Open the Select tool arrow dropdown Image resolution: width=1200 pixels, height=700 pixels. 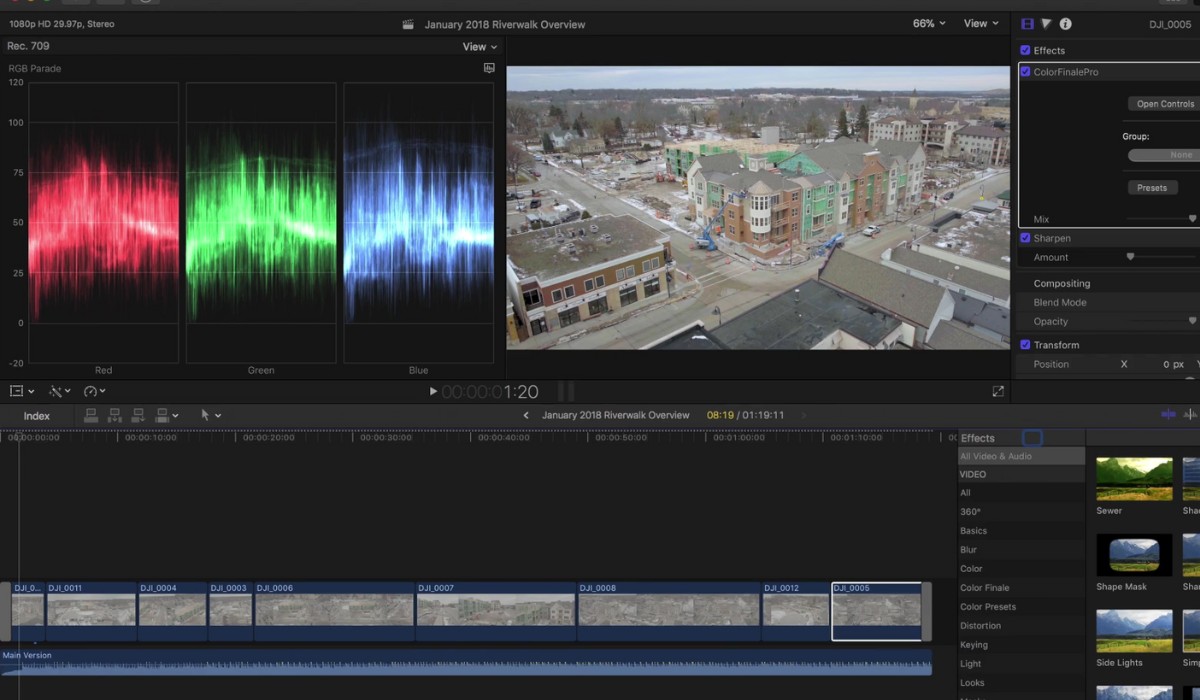pyautogui.click(x=211, y=415)
